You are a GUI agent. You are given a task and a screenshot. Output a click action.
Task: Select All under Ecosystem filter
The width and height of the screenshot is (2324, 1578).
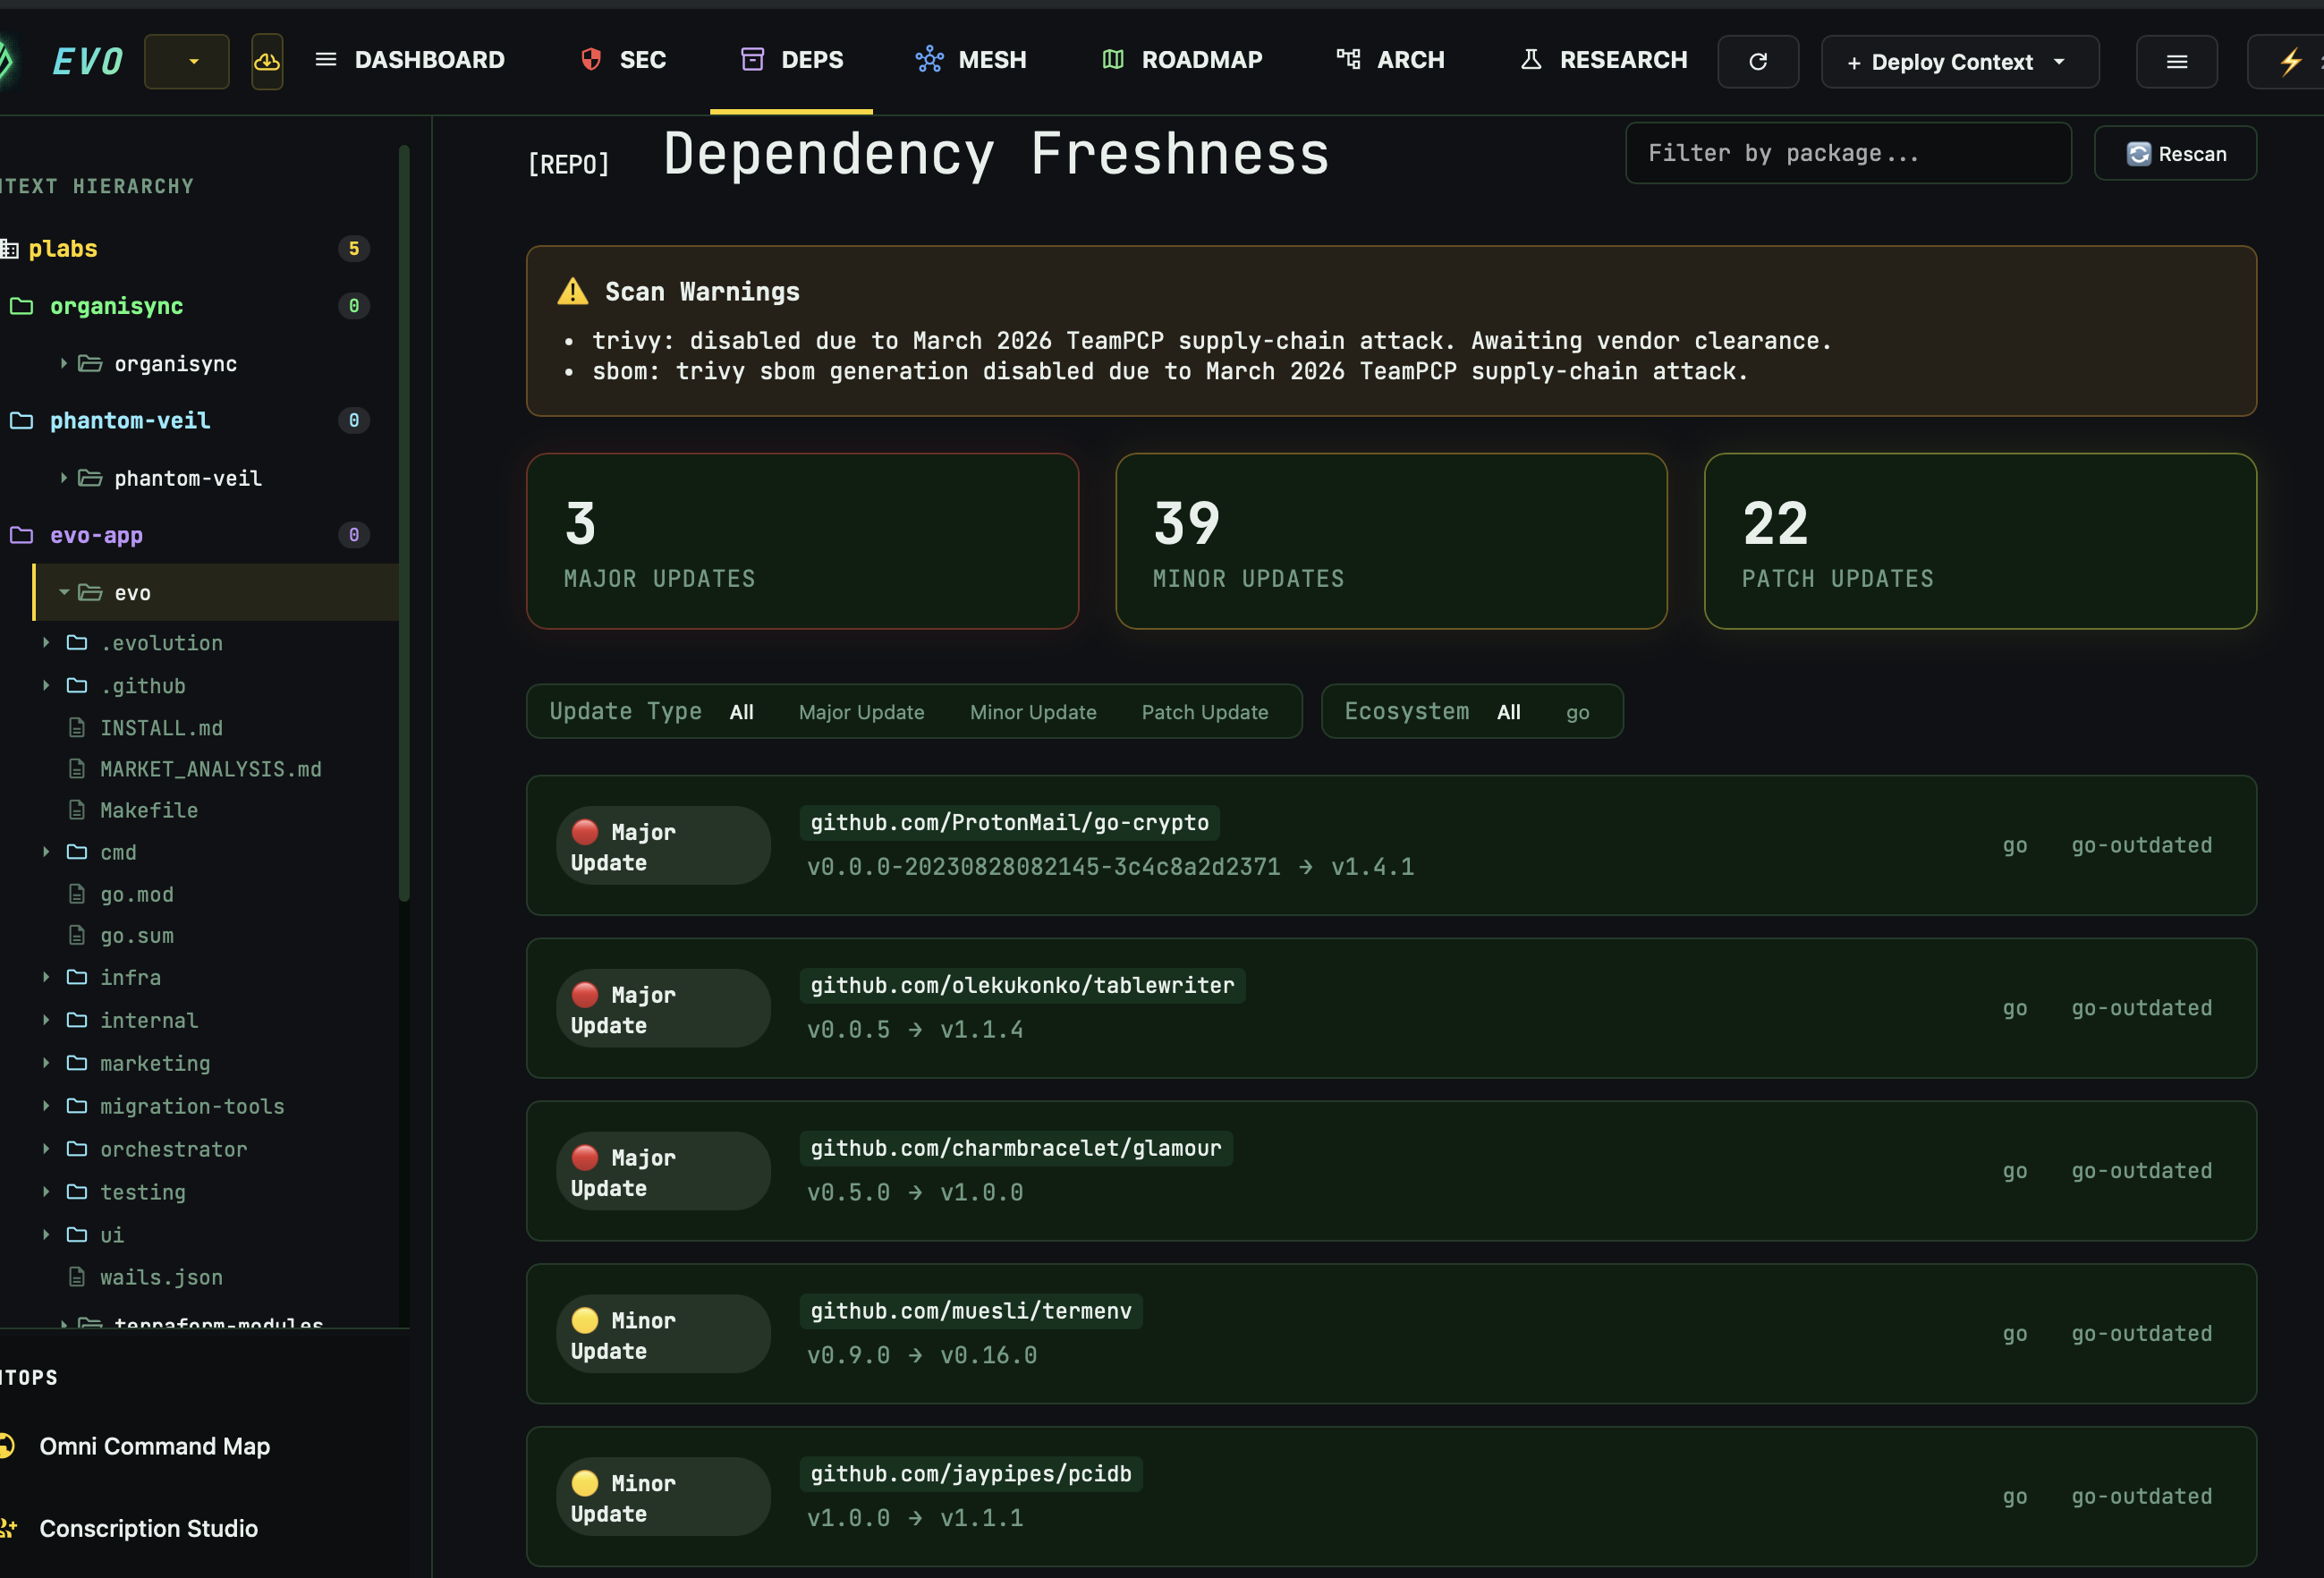[x=1508, y=712]
